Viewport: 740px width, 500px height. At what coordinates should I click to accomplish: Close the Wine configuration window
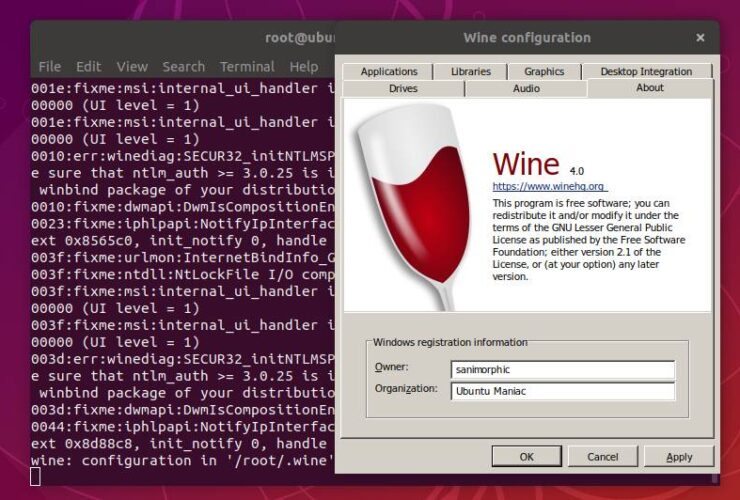[700, 38]
